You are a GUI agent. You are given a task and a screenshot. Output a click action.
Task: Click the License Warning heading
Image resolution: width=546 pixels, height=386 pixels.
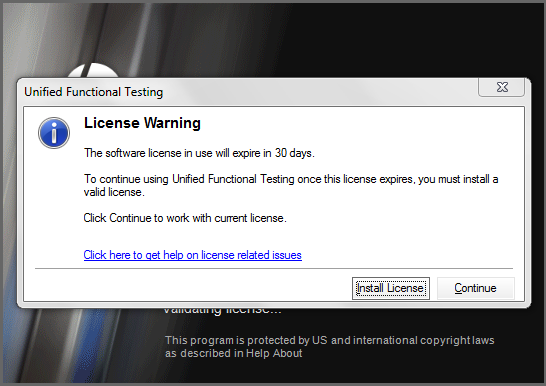click(142, 123)
